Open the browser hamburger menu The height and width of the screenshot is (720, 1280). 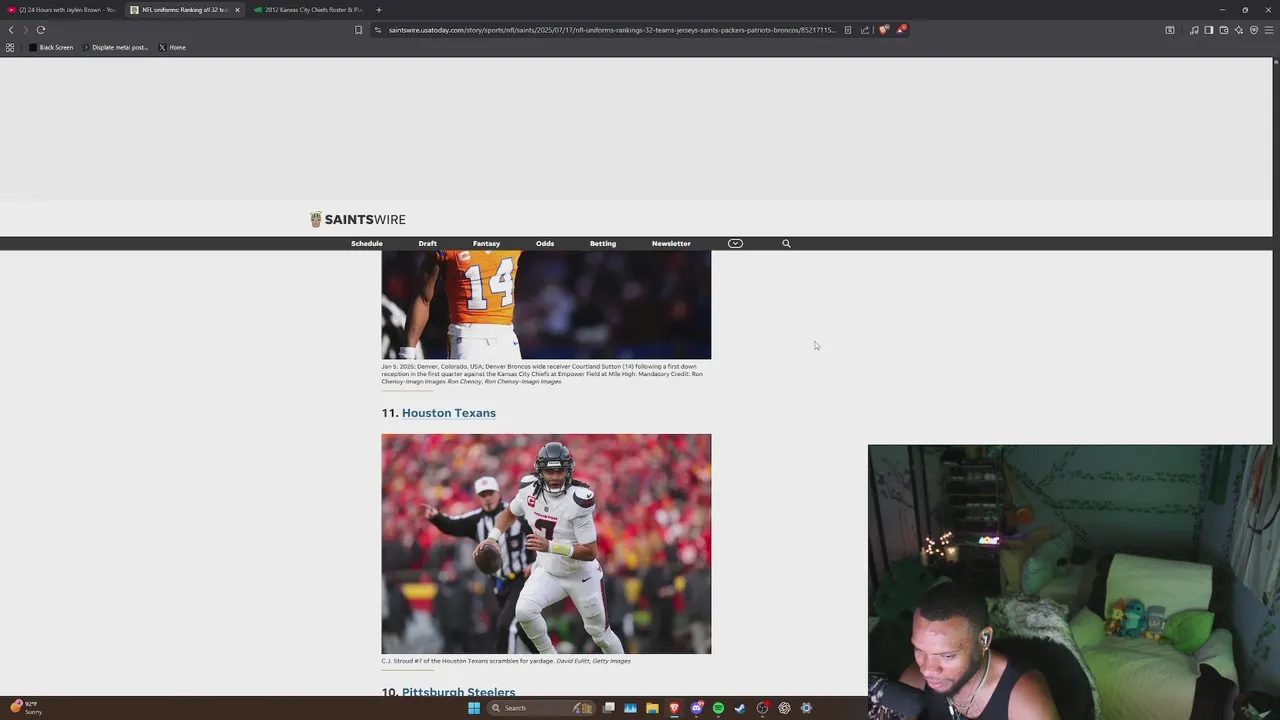(1269, 30)
